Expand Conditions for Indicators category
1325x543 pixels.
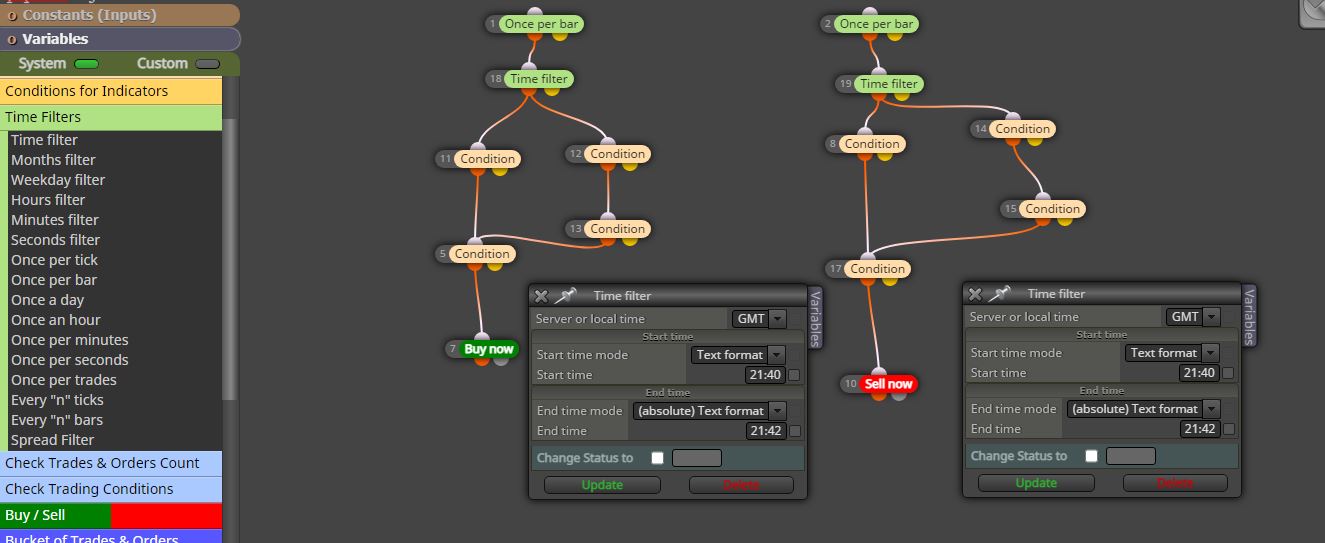(x=110, y=91)
